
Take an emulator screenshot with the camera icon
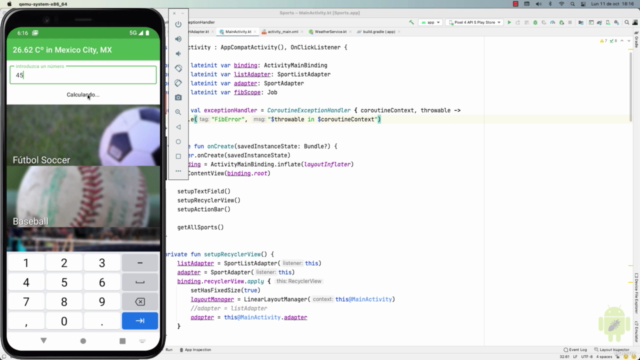[x=178, y=98]
